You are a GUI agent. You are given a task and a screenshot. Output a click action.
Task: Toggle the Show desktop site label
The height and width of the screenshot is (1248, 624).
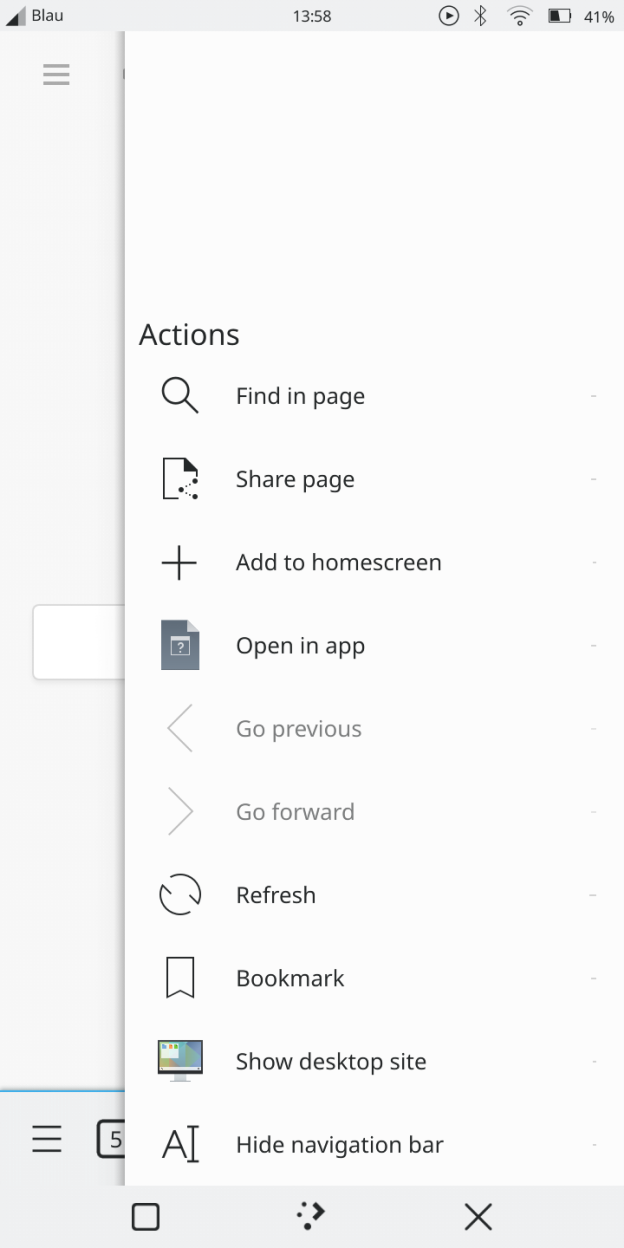tap(331, 1061)
